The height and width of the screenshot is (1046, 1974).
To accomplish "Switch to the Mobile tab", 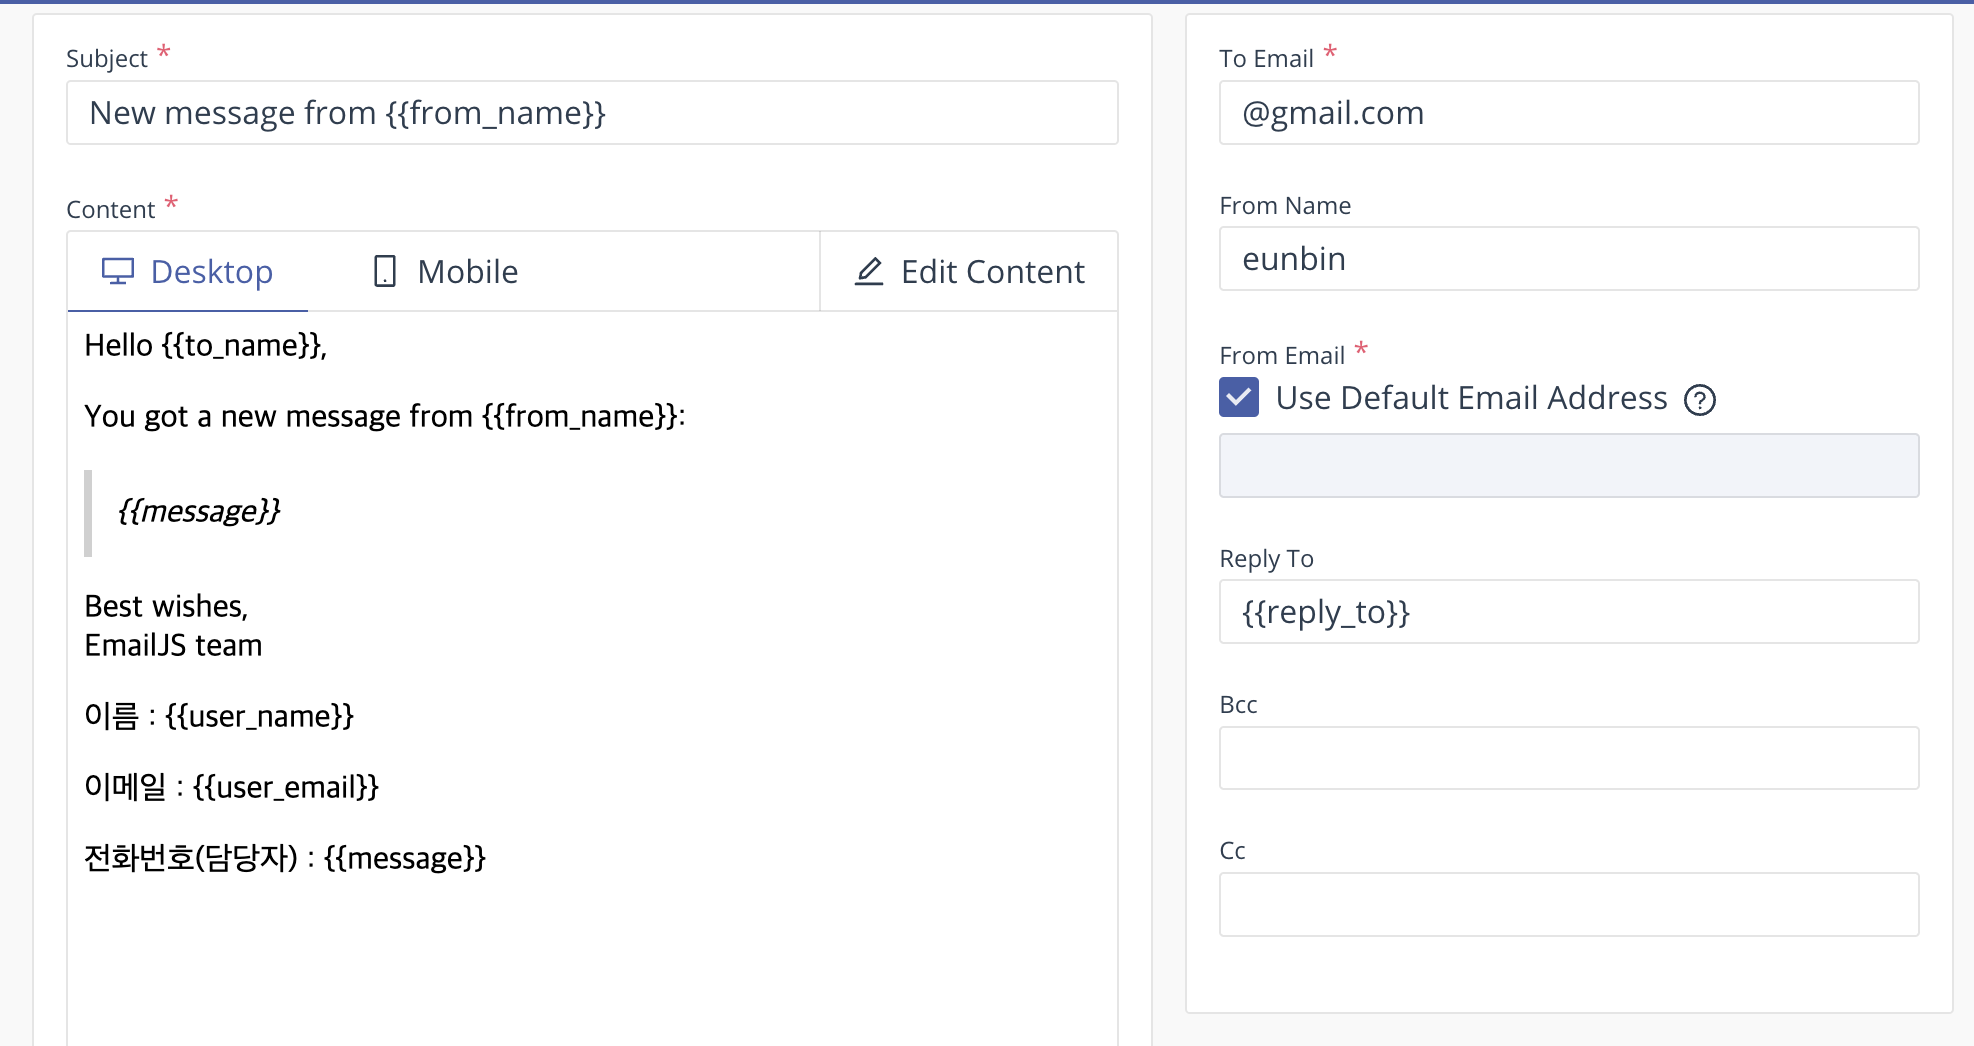I will 443,270.
